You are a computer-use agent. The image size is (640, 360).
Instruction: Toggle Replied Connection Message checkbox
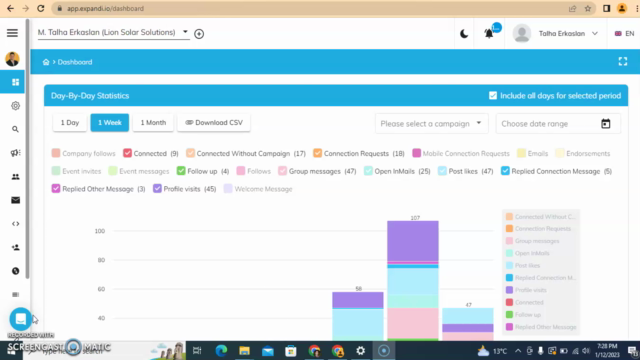[x=505, y=171]
